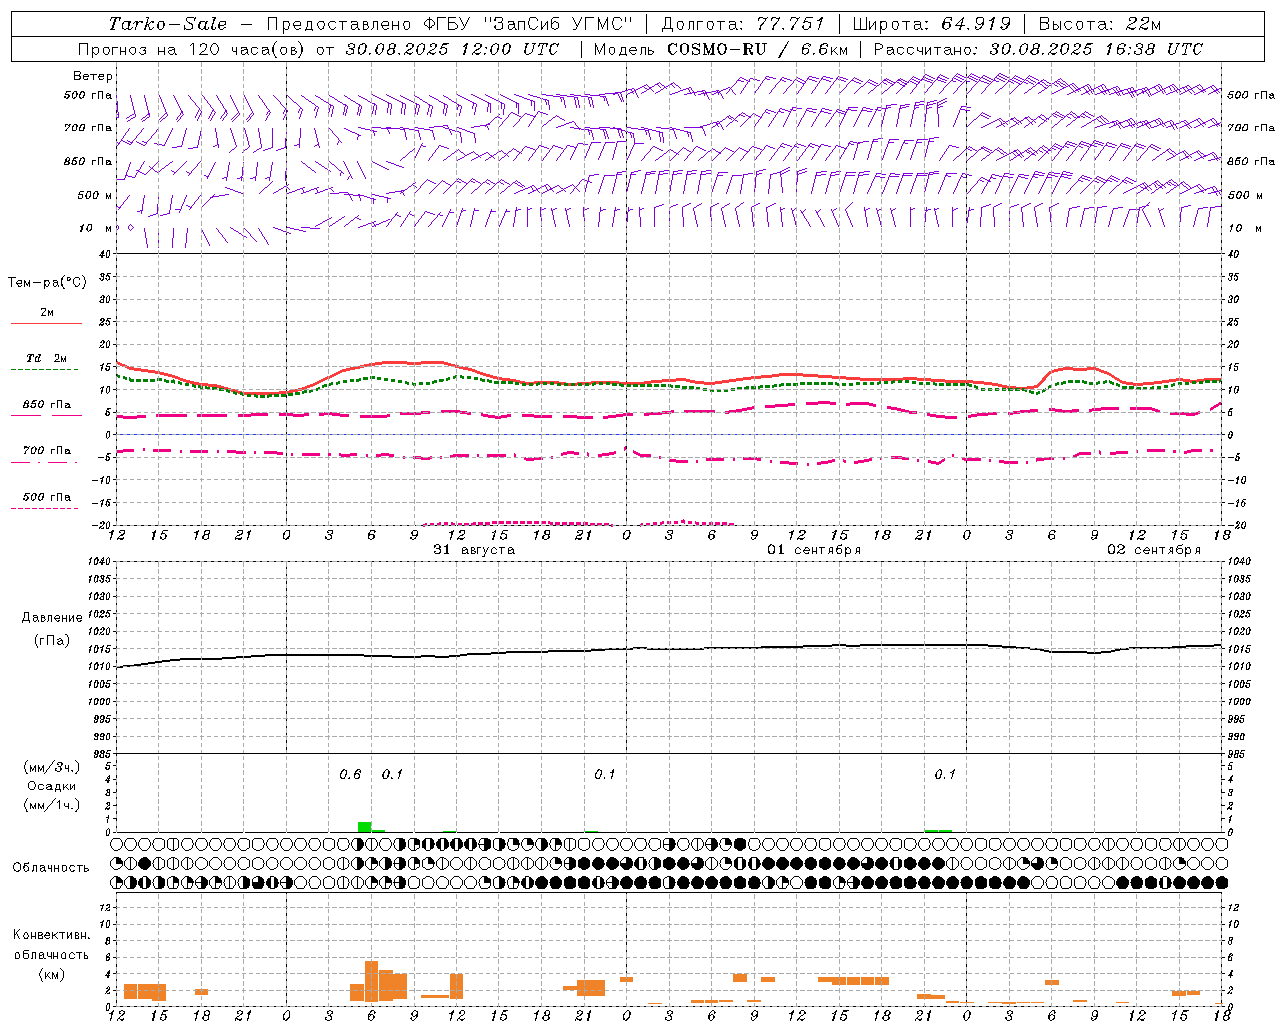The width and height of the screenshot is (1280, 1024).
Task: Click the model name 'COSMO-RU / 6.6км'
Action: 757,49
